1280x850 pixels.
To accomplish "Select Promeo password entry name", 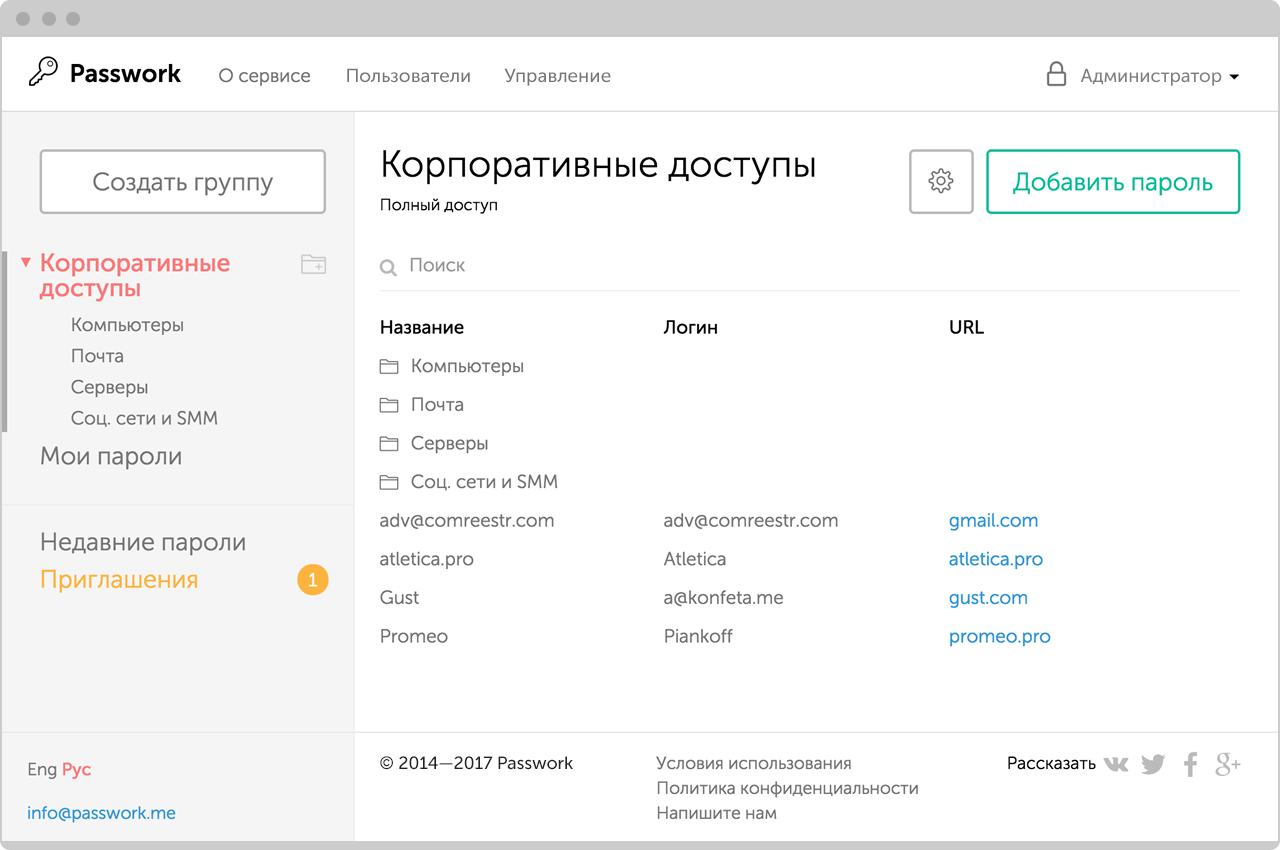I will point(414,637).
